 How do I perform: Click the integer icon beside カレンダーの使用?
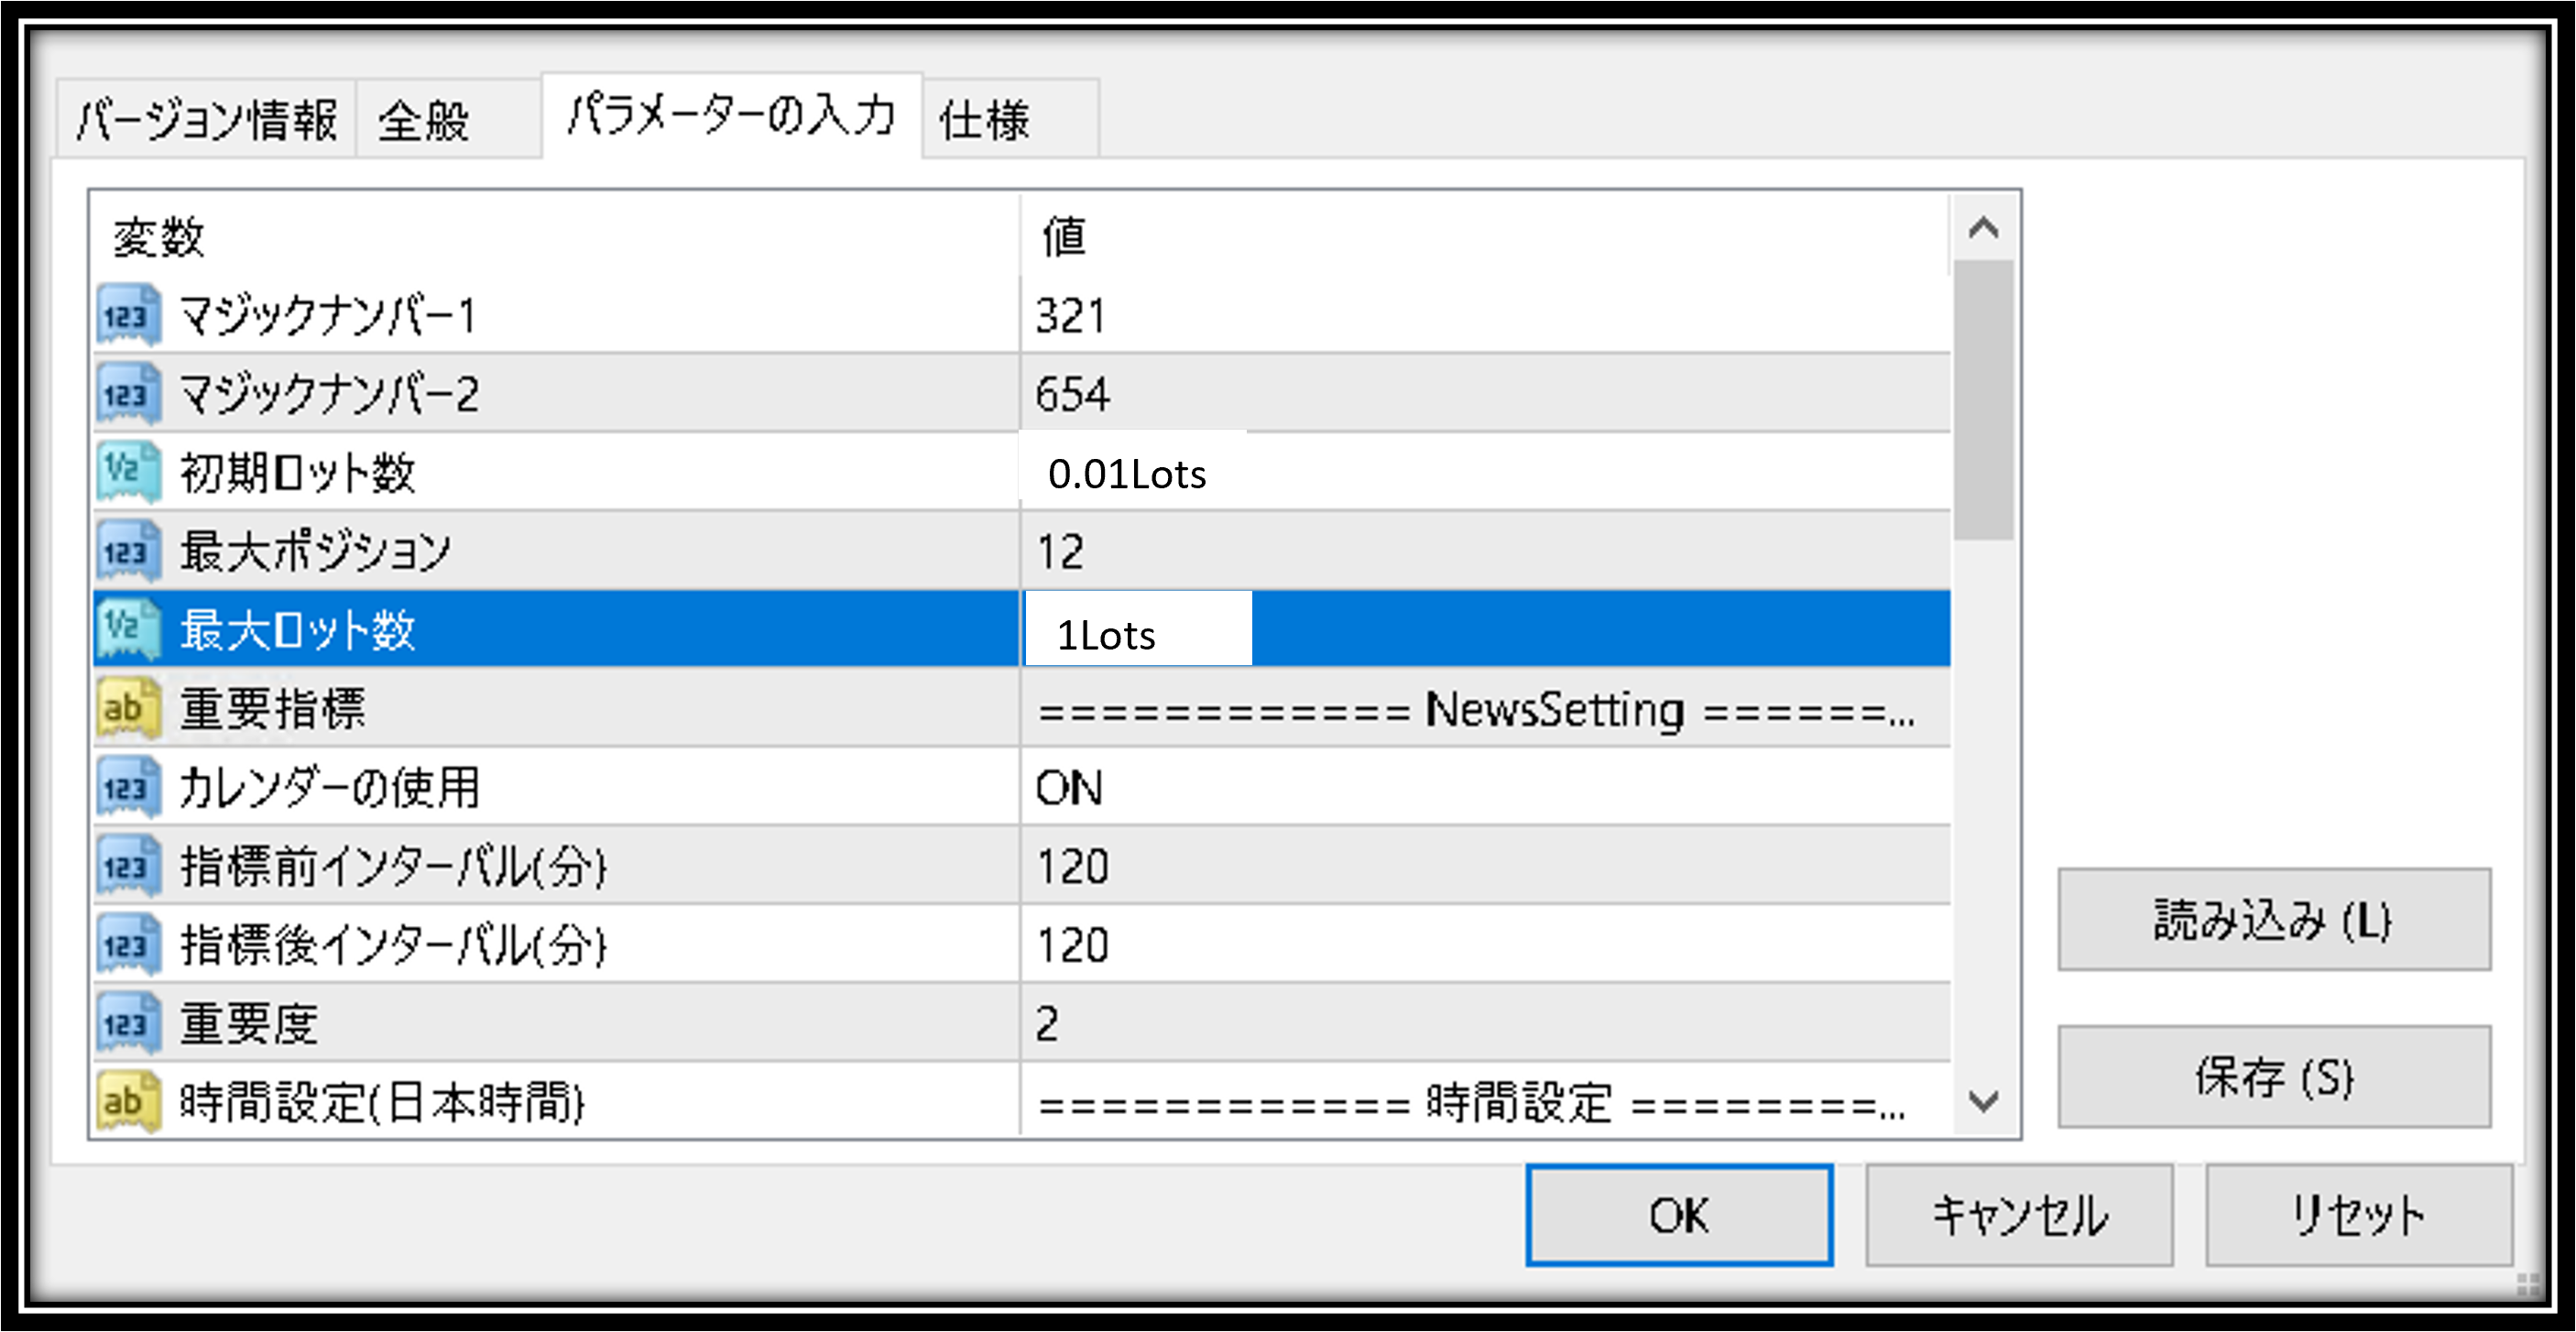click(x=128, y=787)
